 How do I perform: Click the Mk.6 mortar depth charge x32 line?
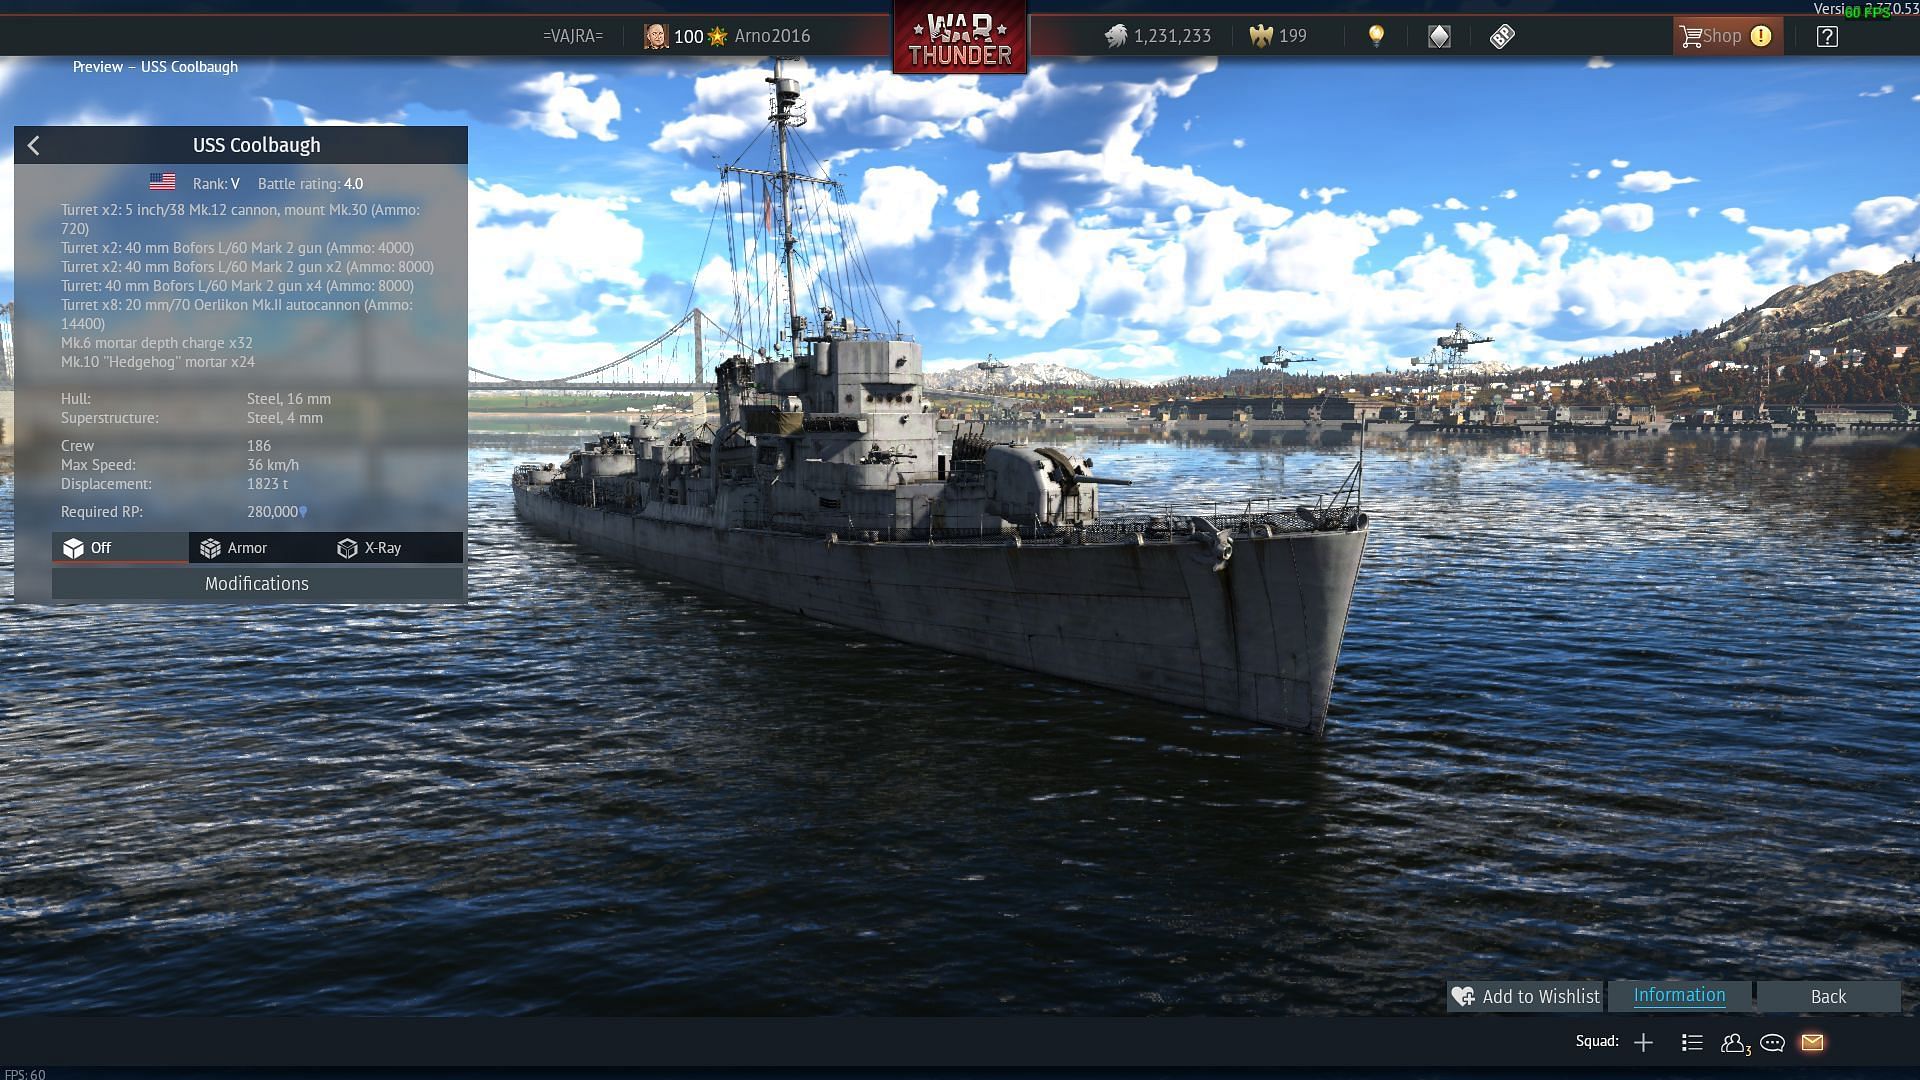(x=157, y=343)
